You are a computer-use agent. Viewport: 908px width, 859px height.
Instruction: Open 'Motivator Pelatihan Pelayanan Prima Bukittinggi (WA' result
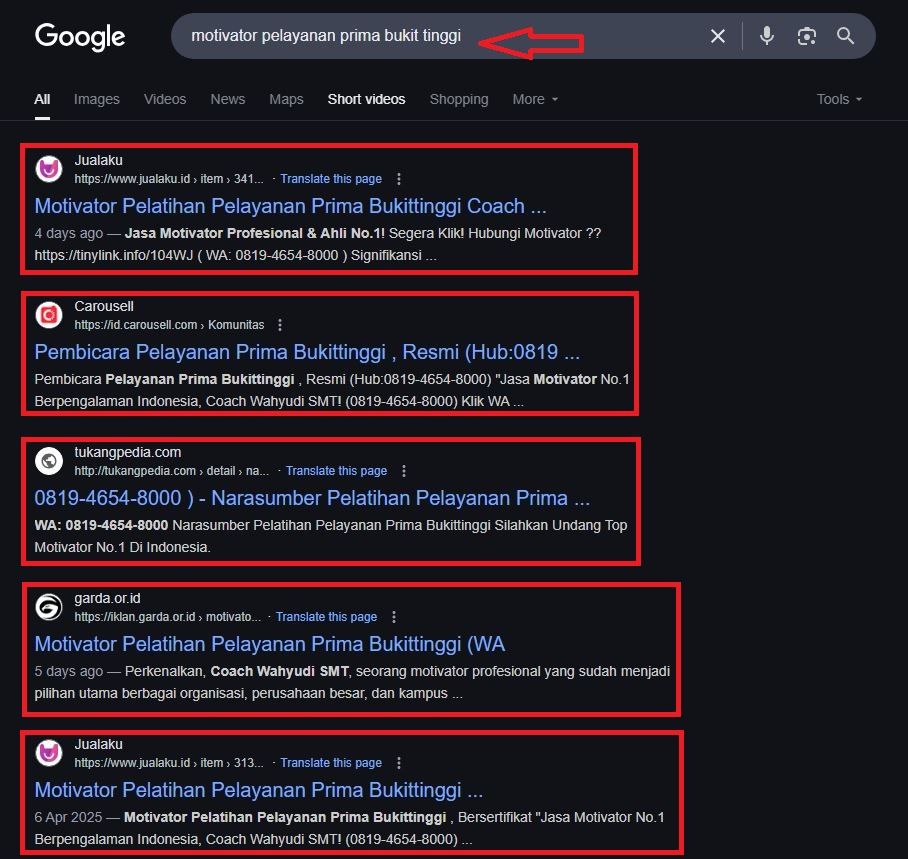tap(269, 644)
